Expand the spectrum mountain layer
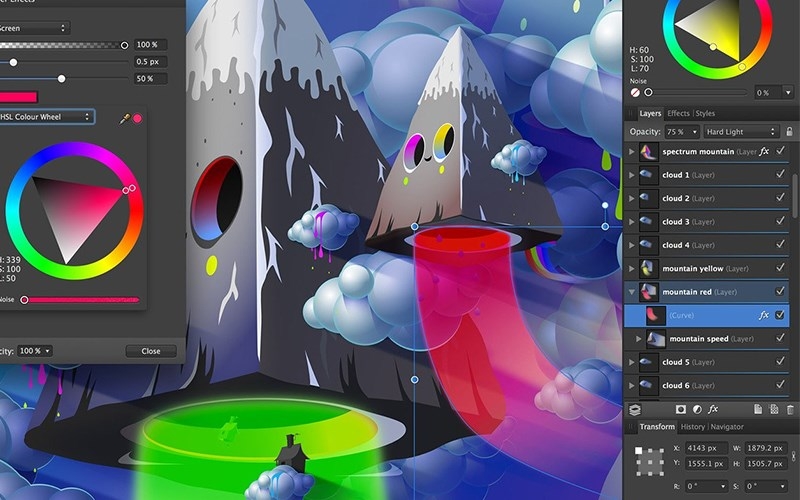This screenshot has width=800, height=500. pos(632,151)
